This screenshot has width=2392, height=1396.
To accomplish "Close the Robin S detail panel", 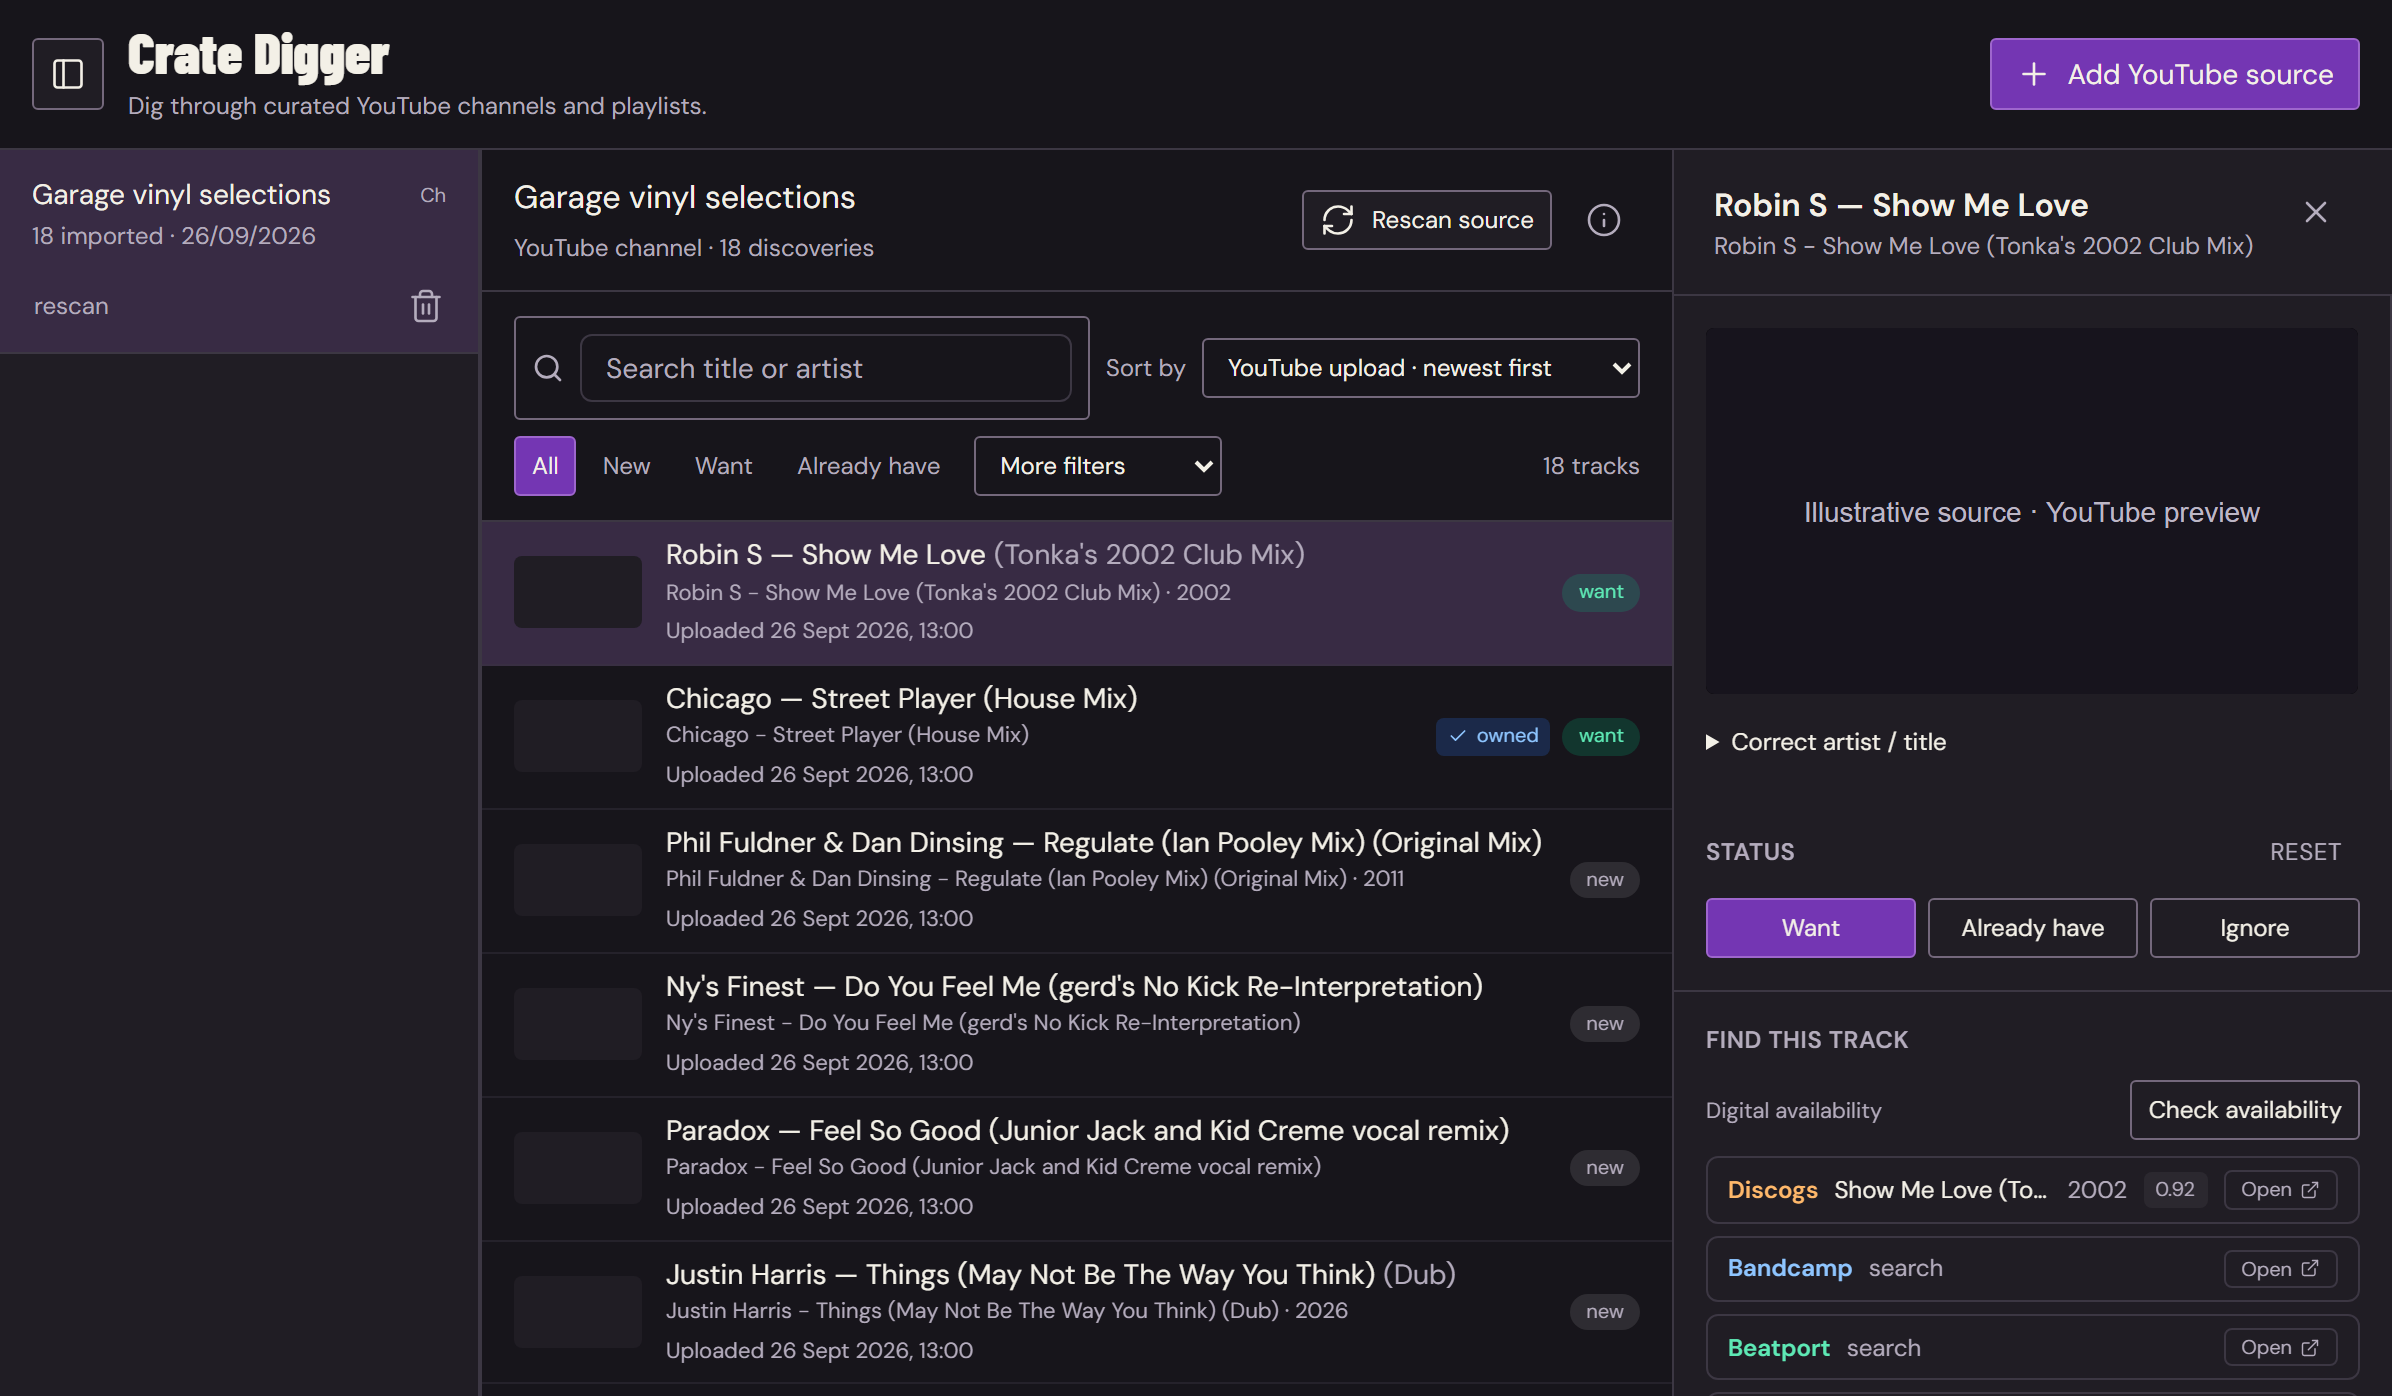I will (x=2316, y=212).
